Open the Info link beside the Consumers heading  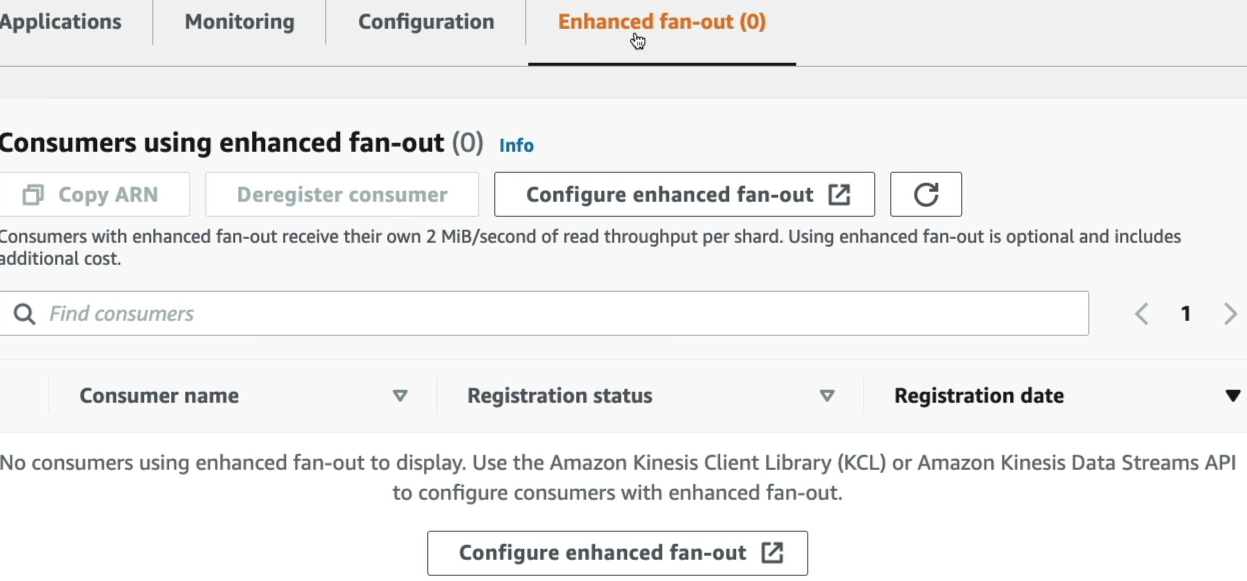point(516,145)
